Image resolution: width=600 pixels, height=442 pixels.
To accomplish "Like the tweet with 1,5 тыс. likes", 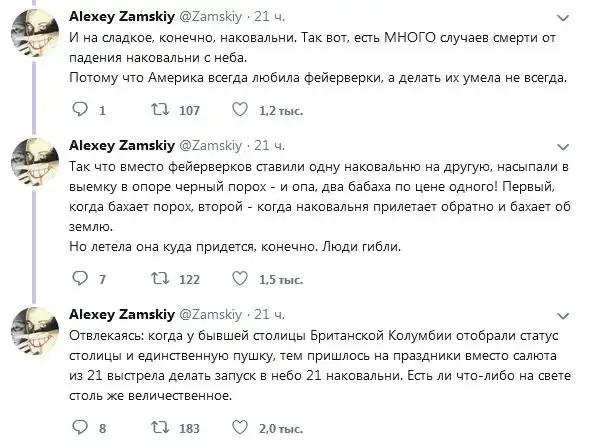I will (242, 279).
